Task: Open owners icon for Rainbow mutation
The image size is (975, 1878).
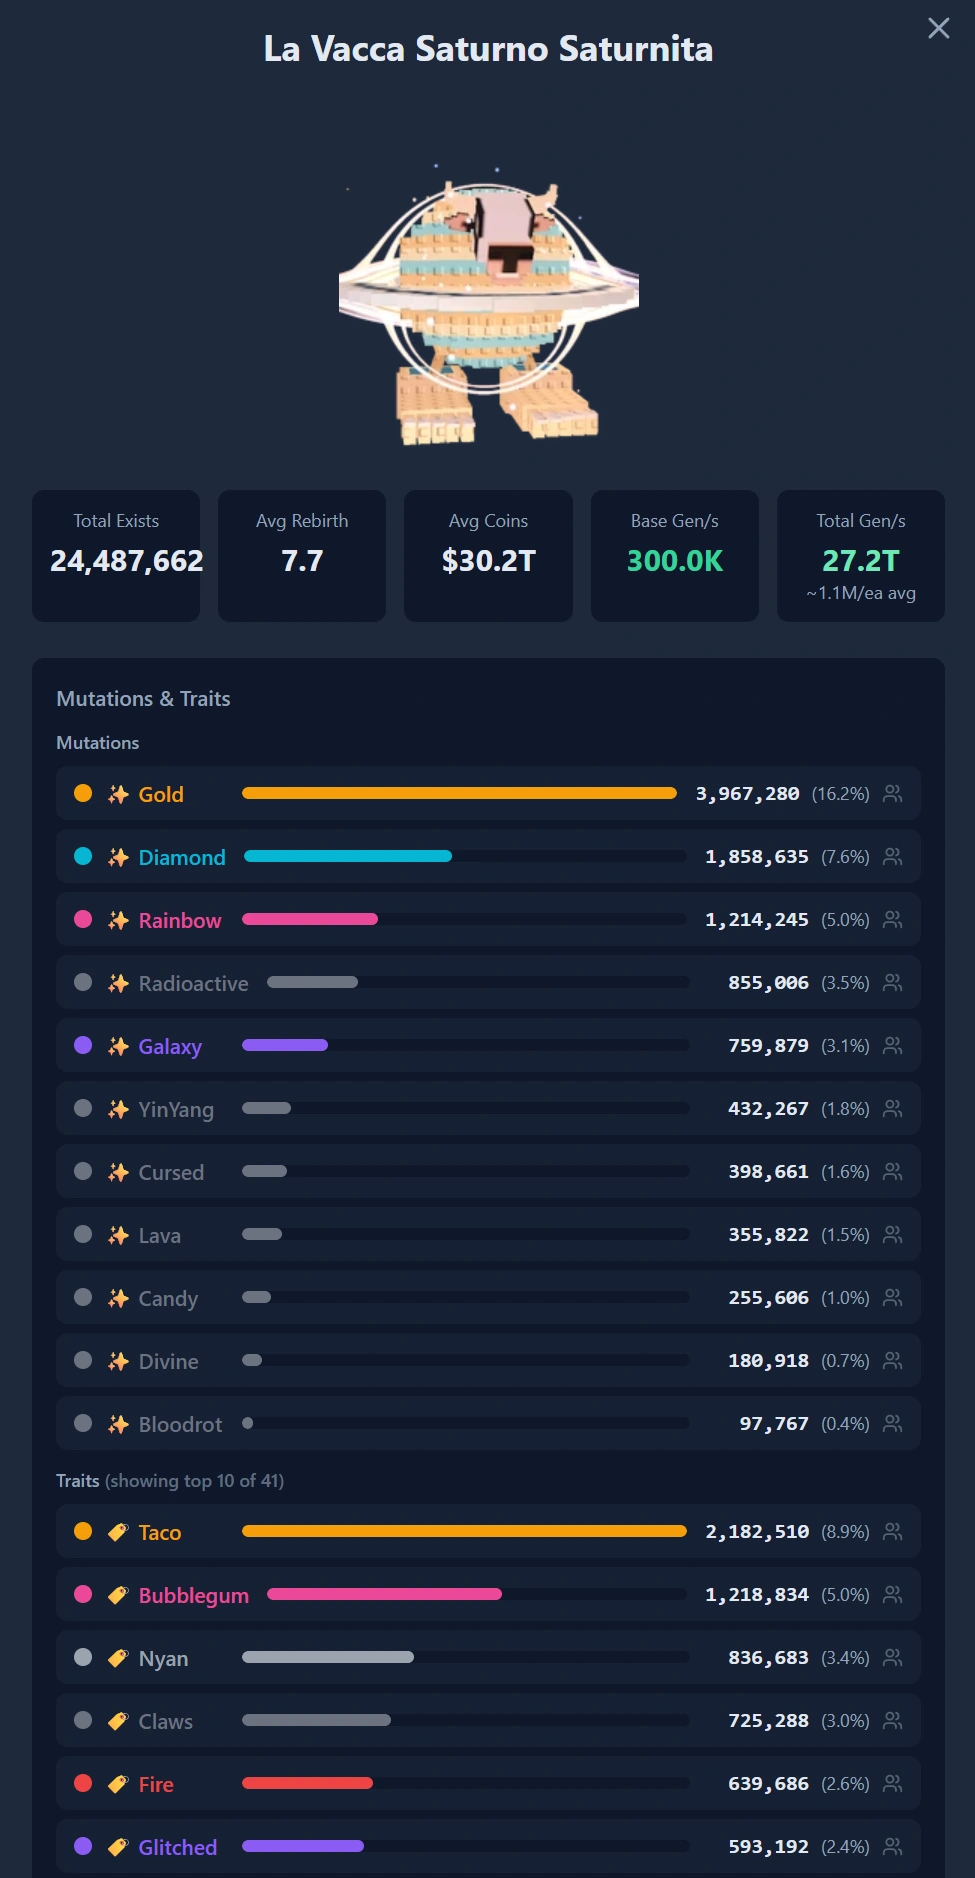Action: point(893,919)
